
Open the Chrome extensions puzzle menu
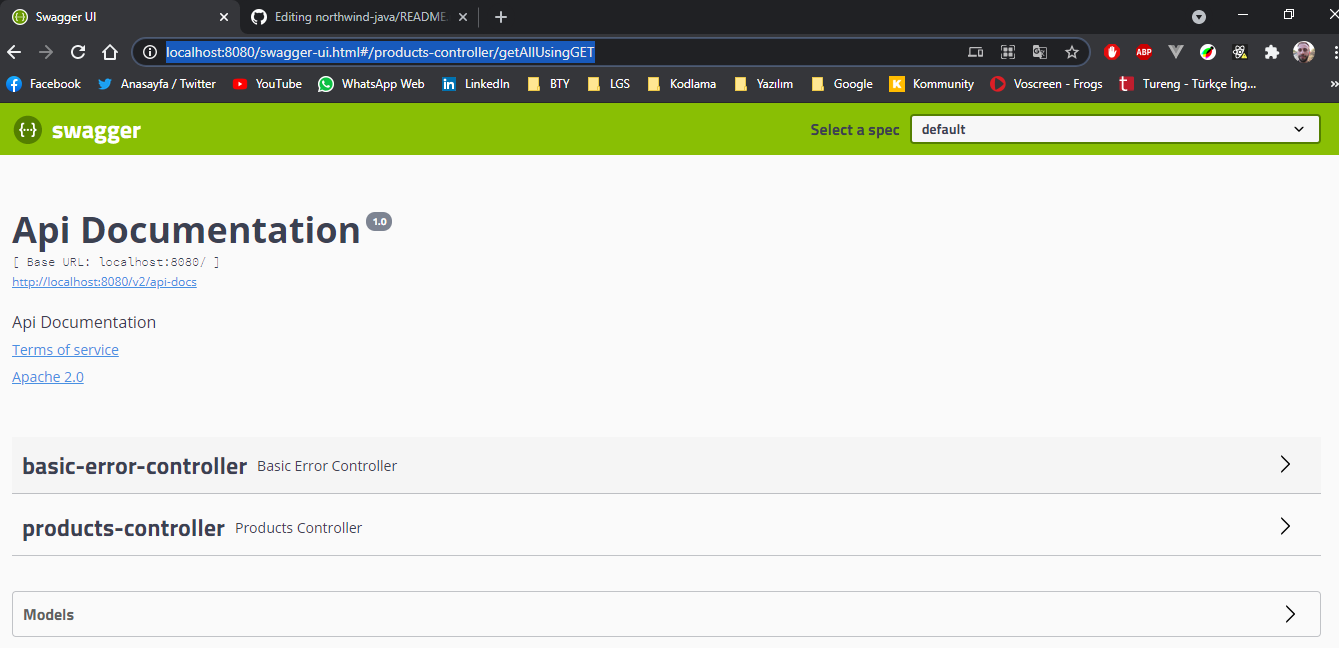(x=1271, y=51)
